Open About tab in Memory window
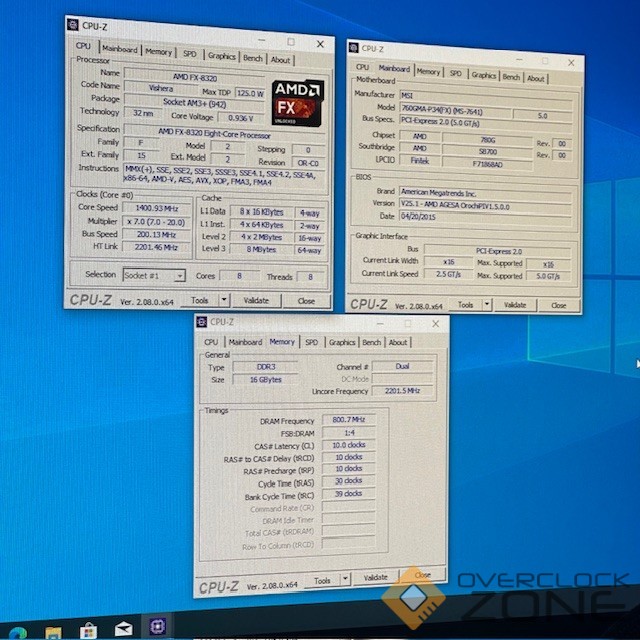Viewport: 640px width, 640px height. pos(398,342)
